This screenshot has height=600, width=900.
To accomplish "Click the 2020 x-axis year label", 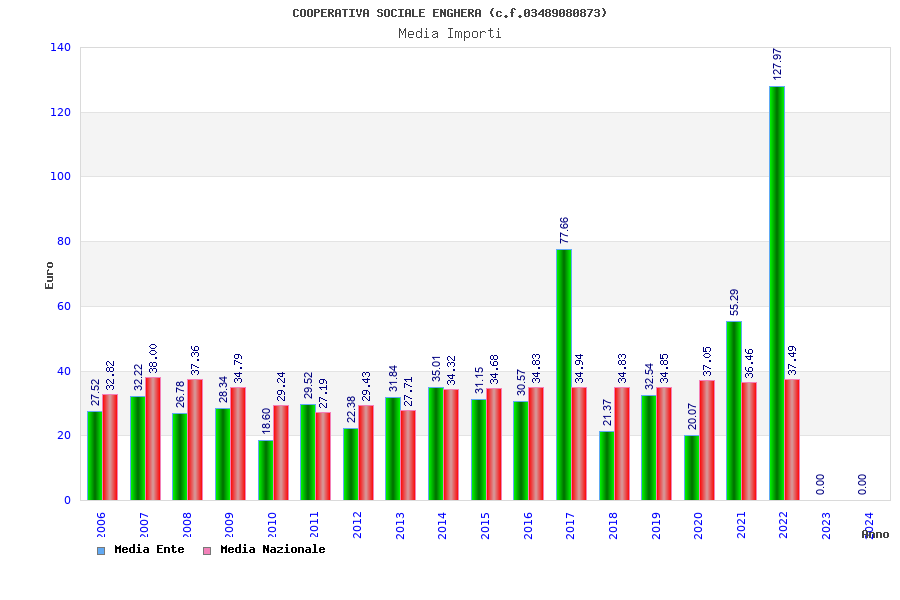I will coord(698,525).
